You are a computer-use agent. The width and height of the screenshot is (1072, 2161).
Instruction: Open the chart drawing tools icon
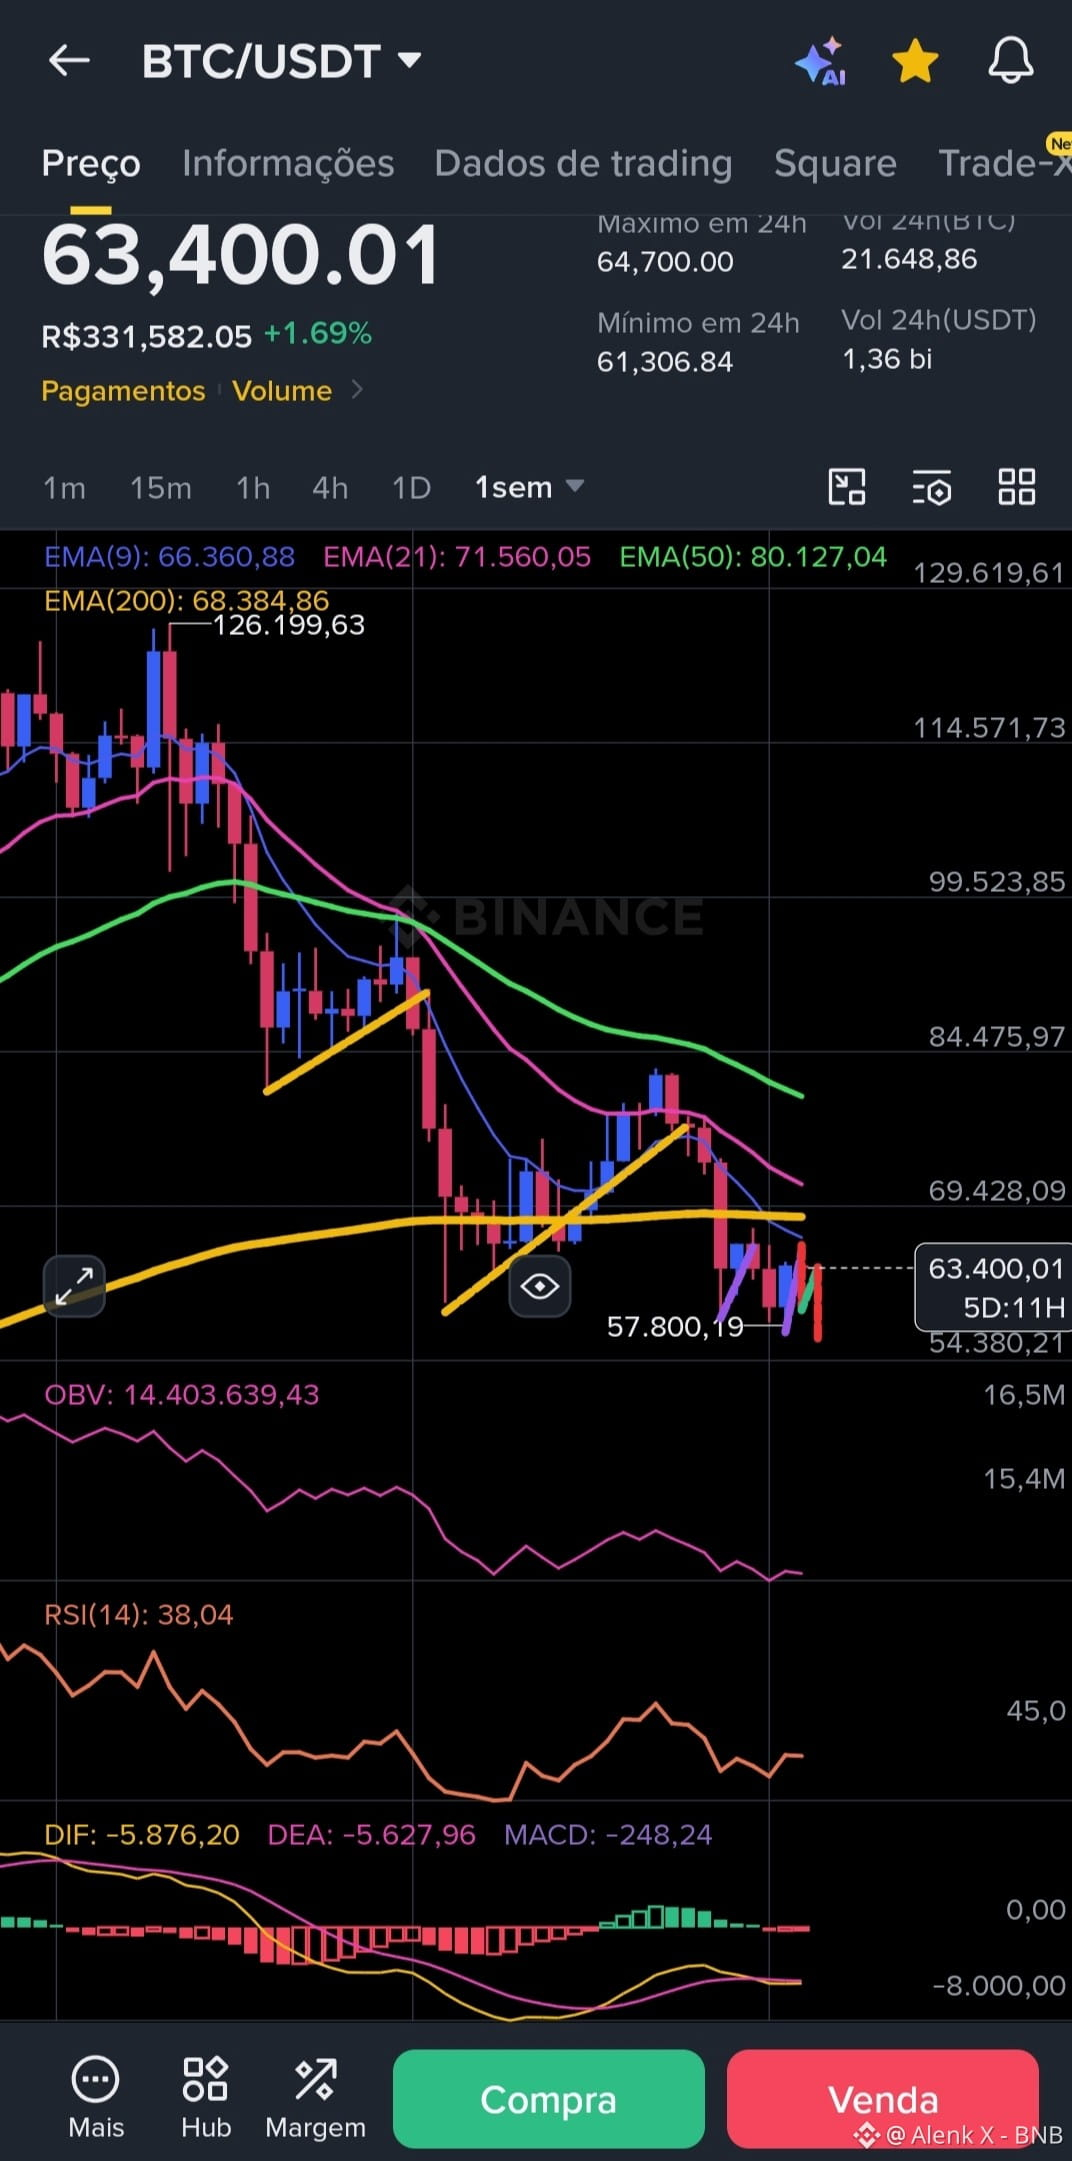coord(847,487)
